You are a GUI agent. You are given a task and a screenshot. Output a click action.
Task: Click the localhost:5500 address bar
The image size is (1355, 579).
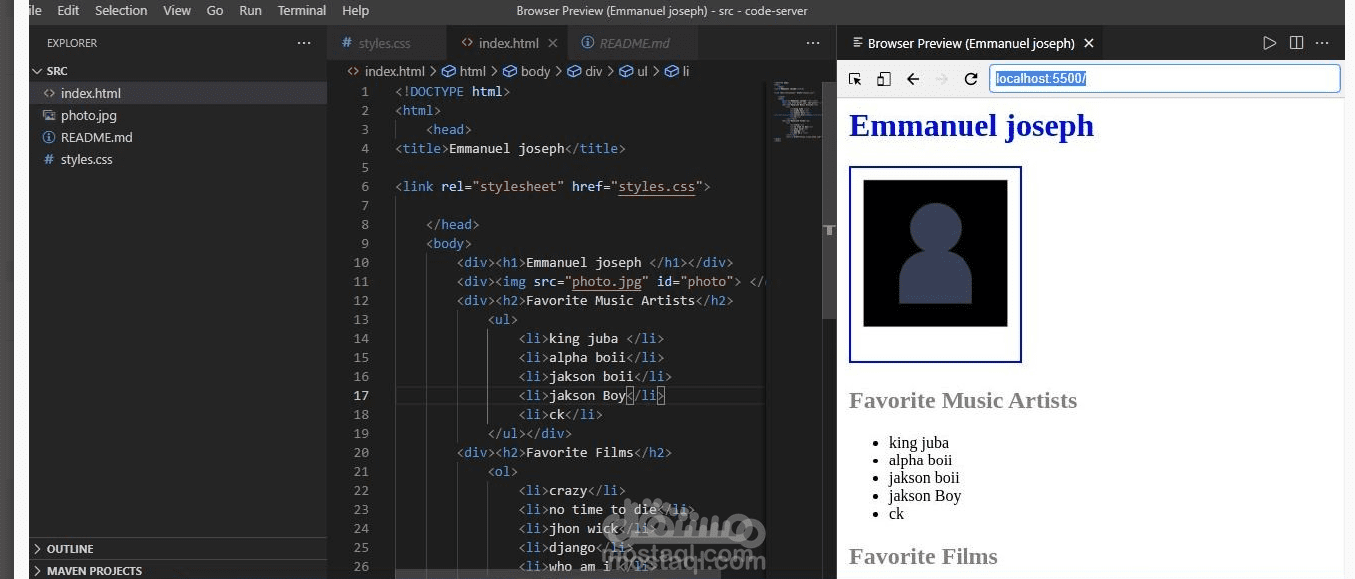[x=1164, y=79]
